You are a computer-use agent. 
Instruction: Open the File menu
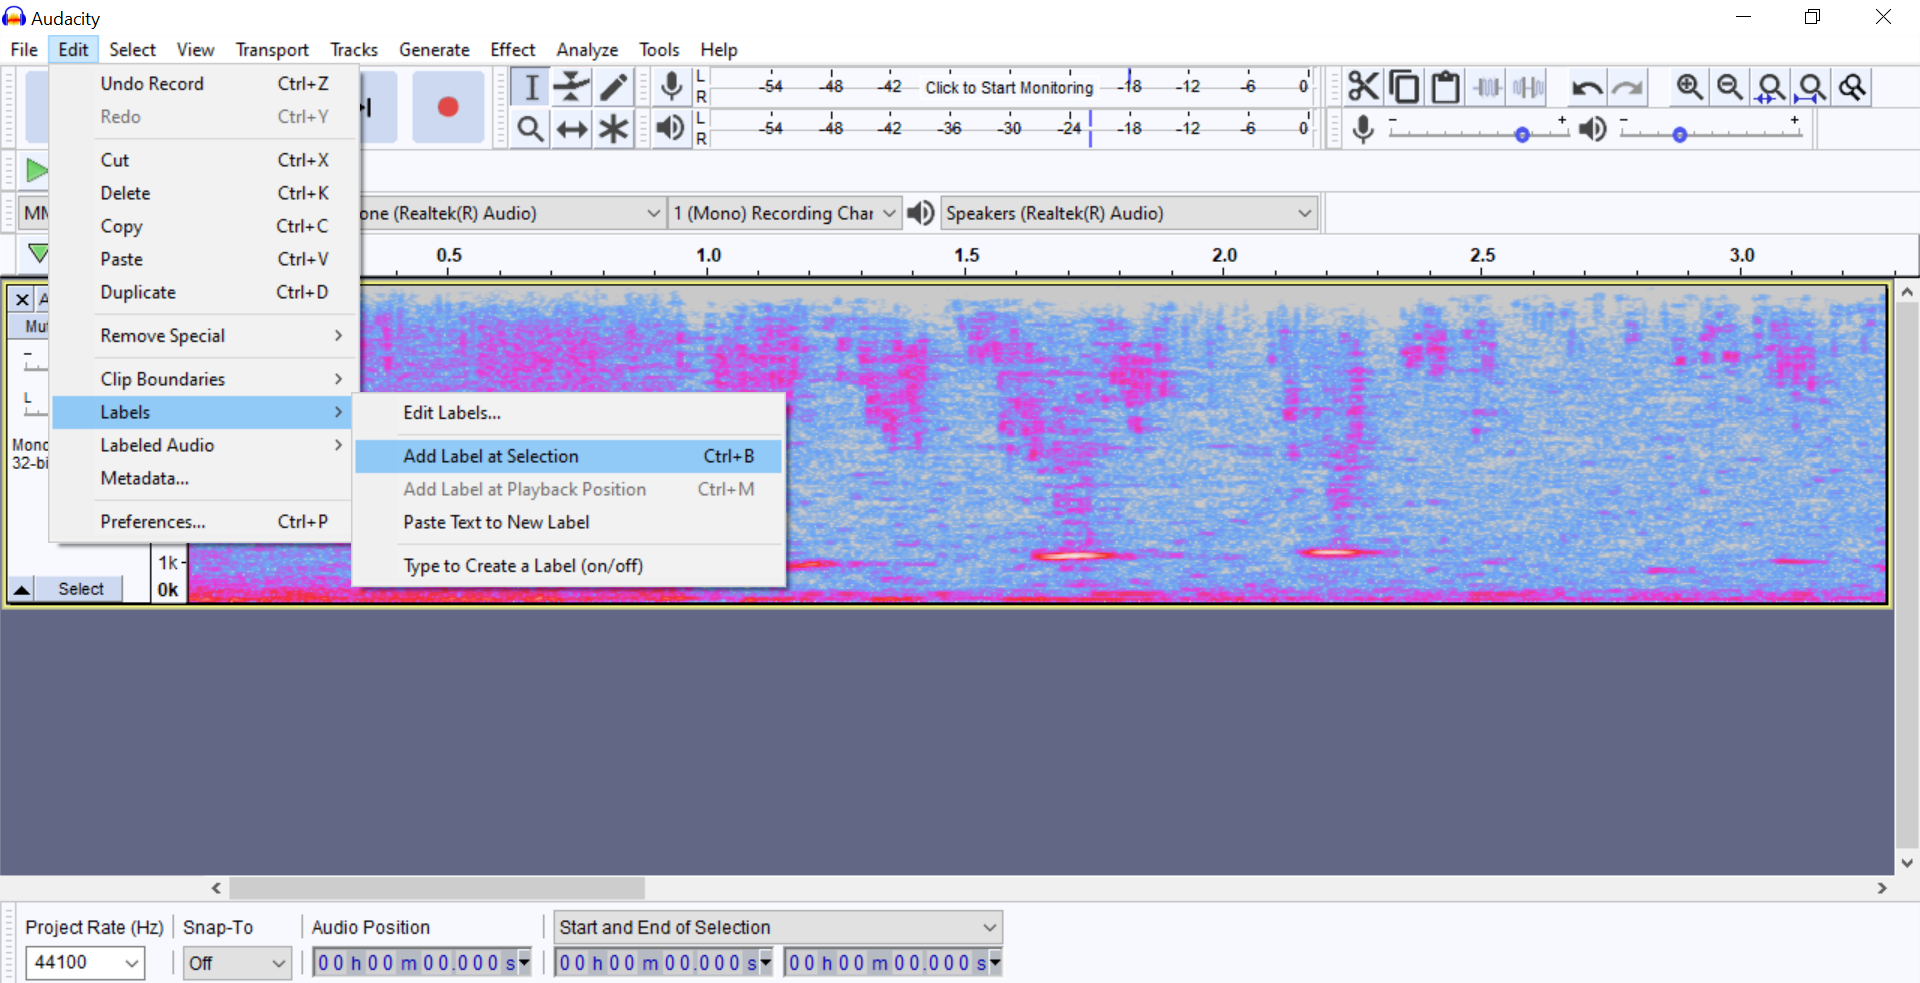(x=24, y=49)
